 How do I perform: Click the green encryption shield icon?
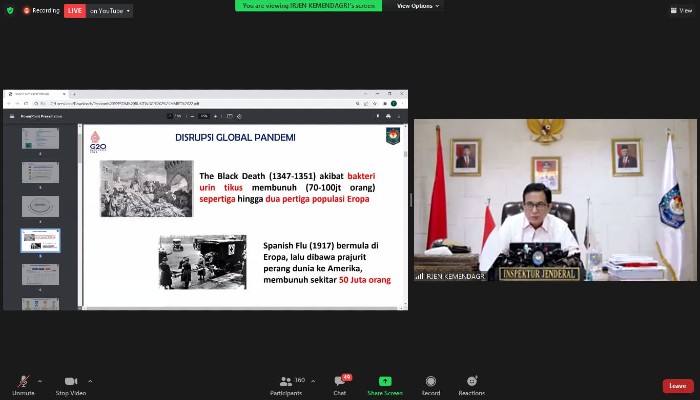(10, 10)
